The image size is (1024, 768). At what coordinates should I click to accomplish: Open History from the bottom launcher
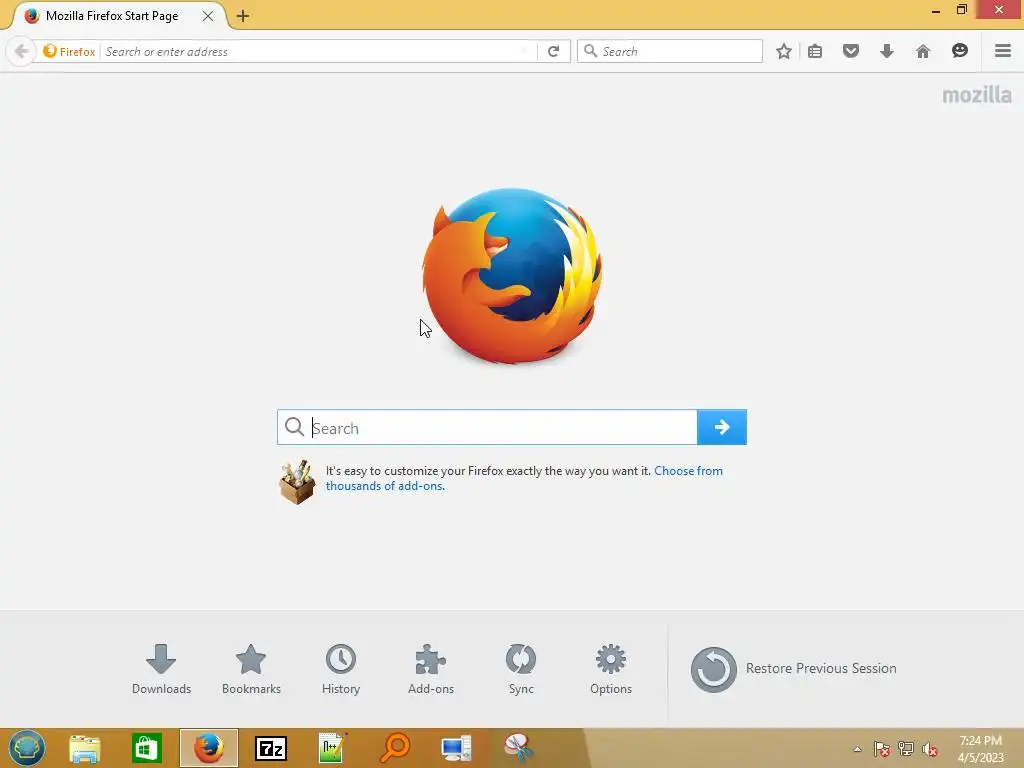pos(341,669)
